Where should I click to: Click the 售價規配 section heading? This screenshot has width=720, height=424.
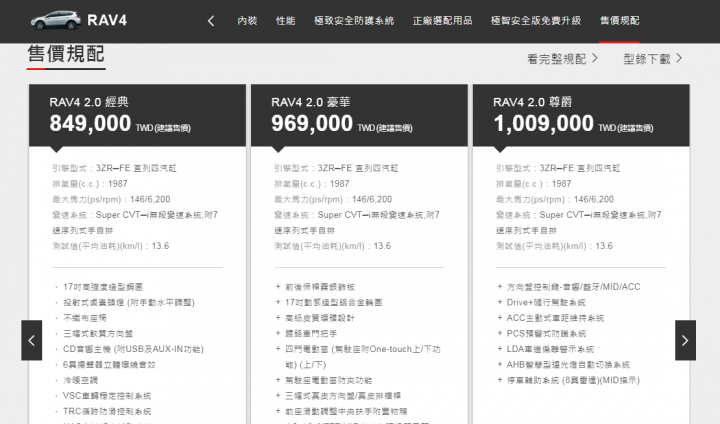pos(66,54)
